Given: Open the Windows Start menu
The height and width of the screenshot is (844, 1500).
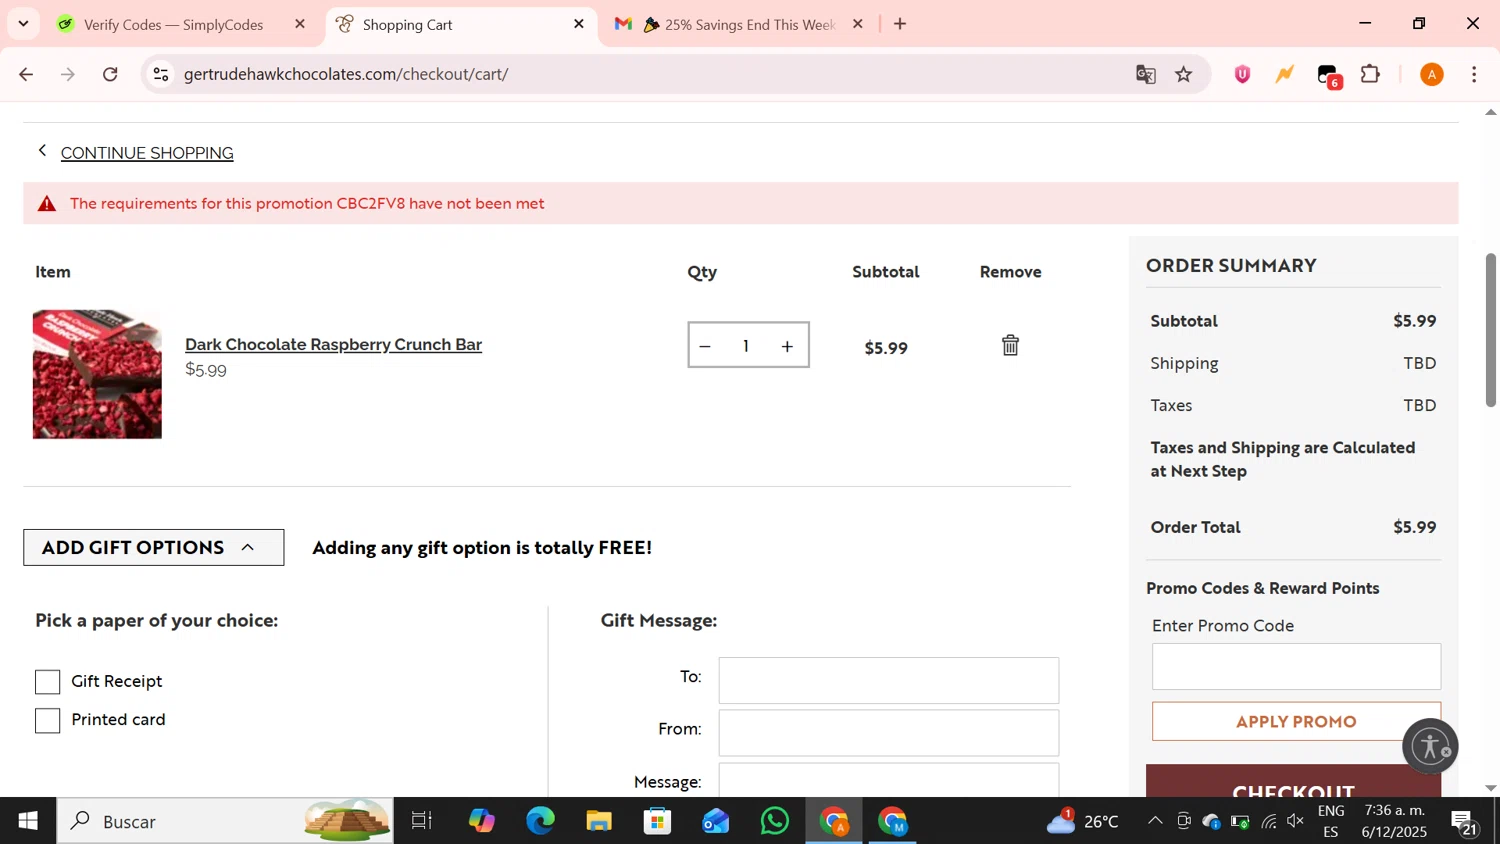Looking at the screenshot, I should pos(28,821).
